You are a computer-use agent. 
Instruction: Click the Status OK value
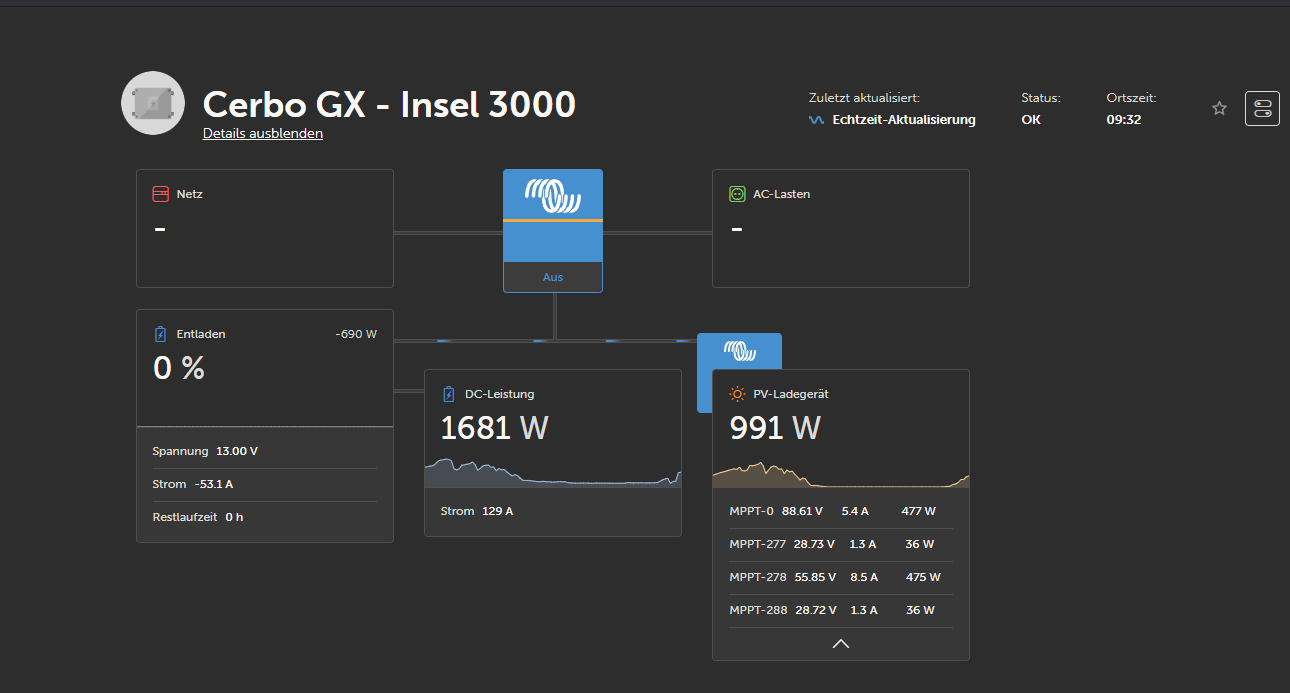[1031, 120]
